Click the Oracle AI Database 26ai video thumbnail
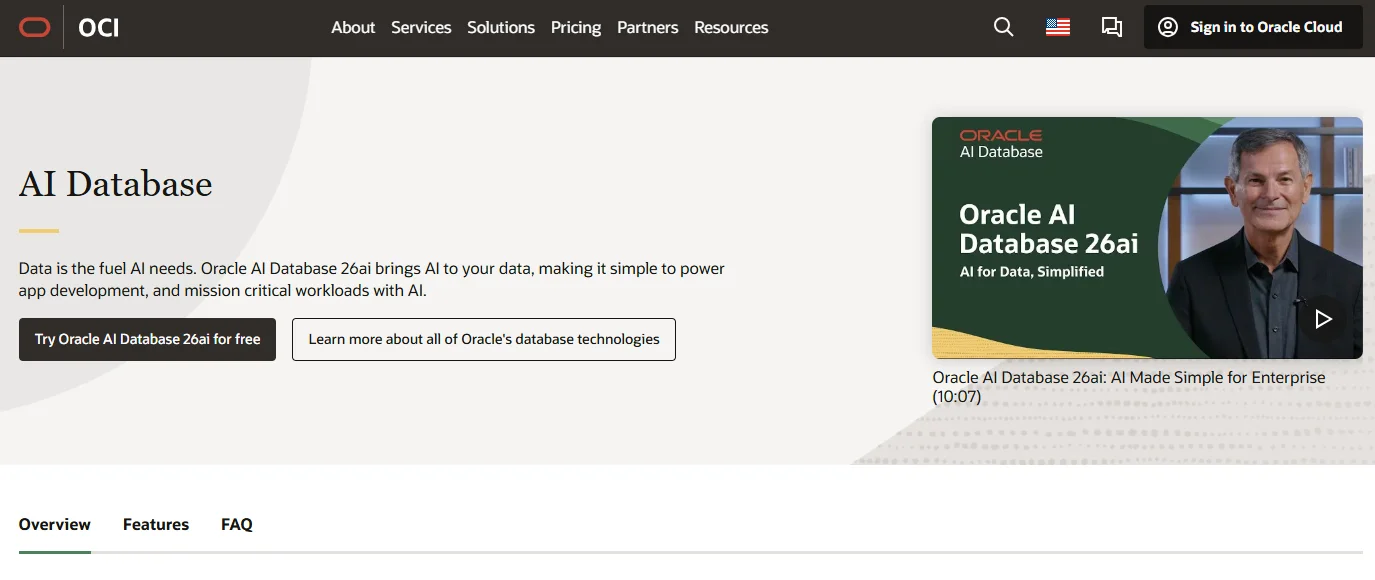 pos(1146,237)
